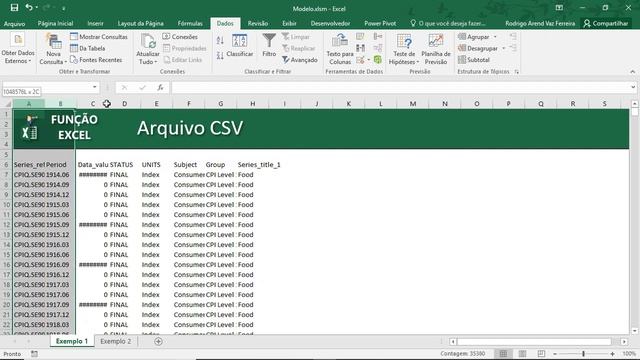Collapse the ribbon with the chevron
The height and width of the screenshot is (360, 640).
(x=633, y=71)
